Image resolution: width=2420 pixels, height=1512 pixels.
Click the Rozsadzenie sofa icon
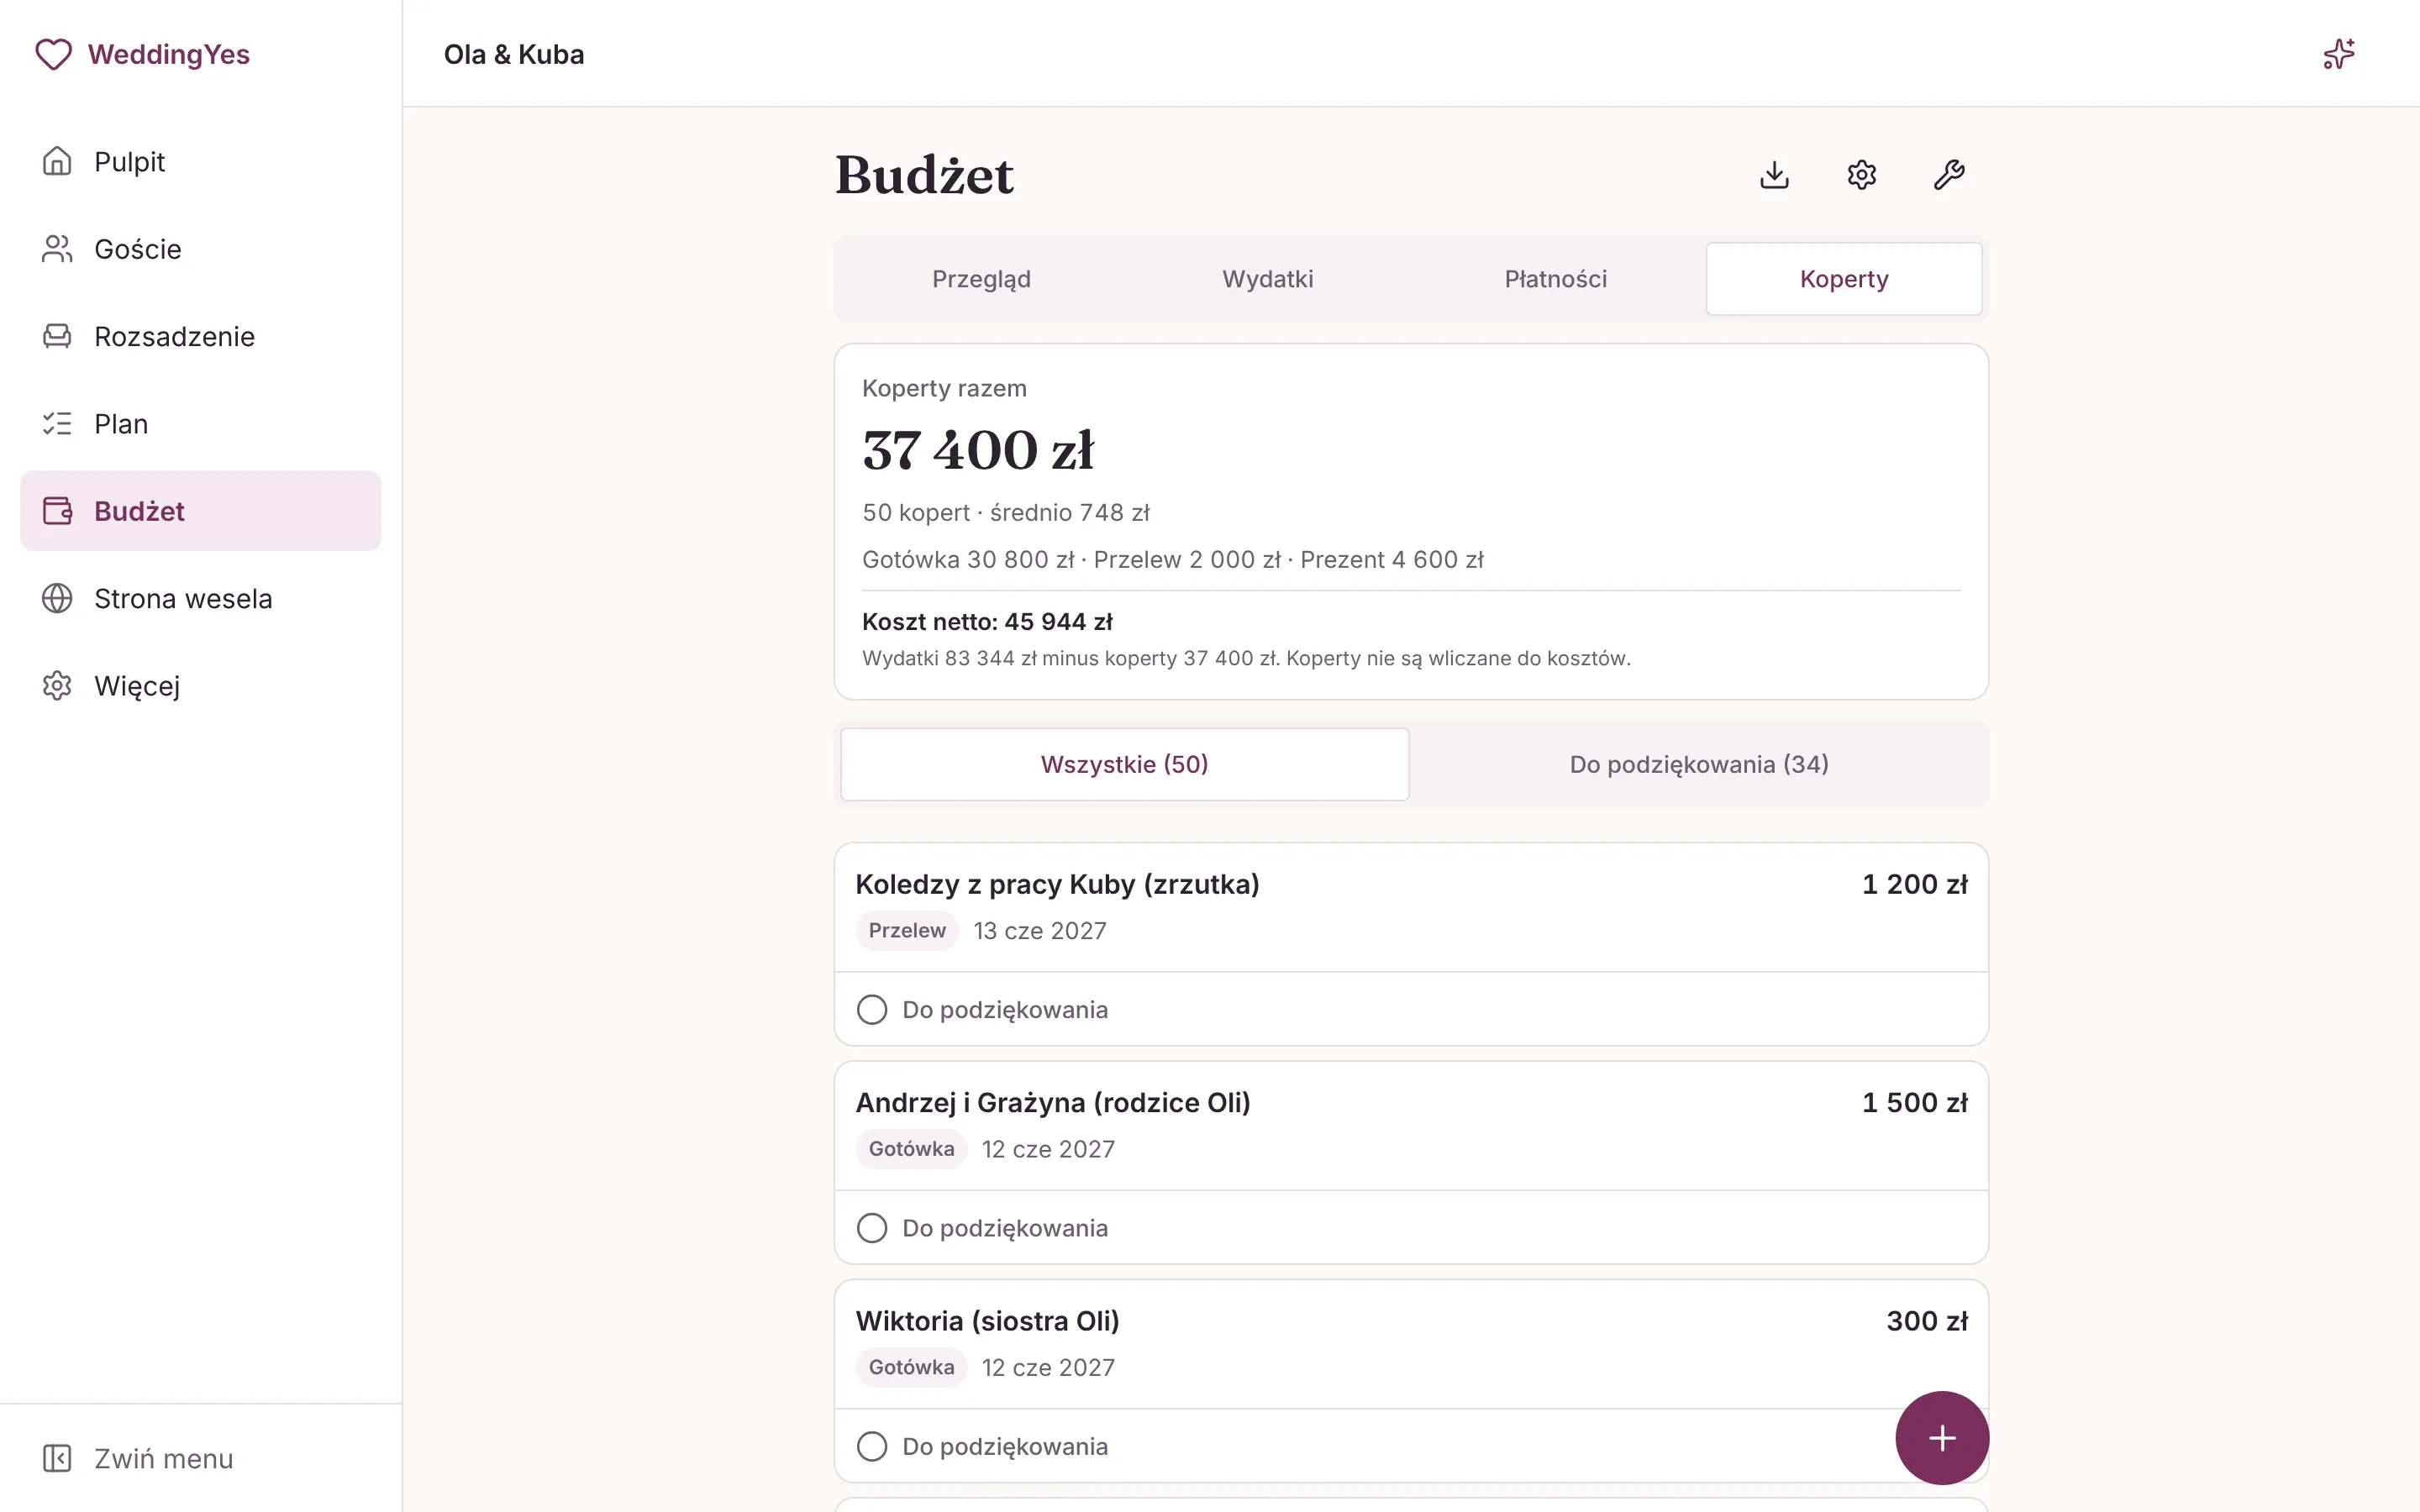pos(57,336)
